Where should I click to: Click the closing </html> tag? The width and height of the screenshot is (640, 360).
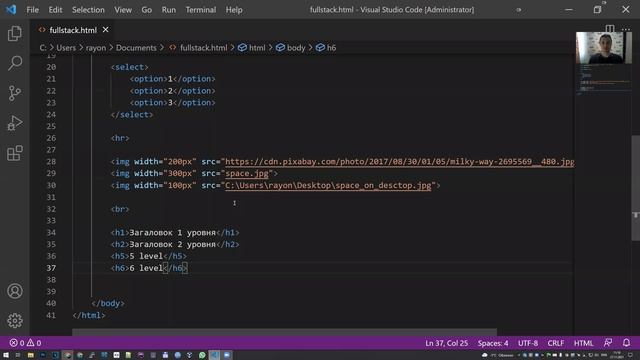point(89,315)
